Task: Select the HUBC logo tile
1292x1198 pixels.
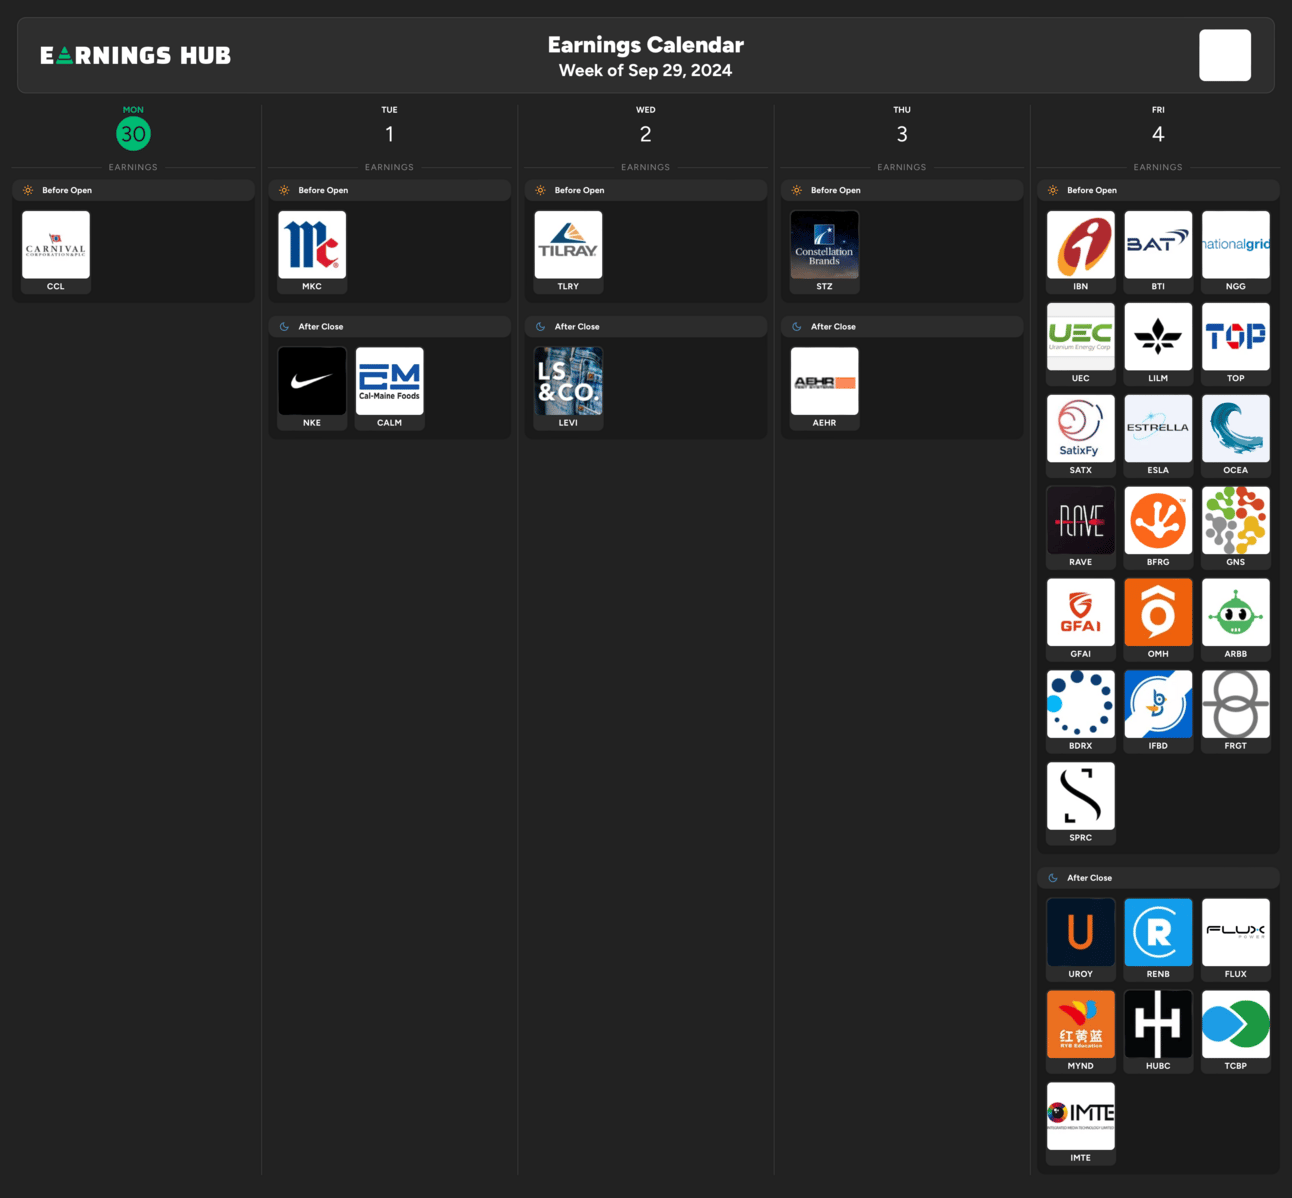Action: pos(1158,1031)
